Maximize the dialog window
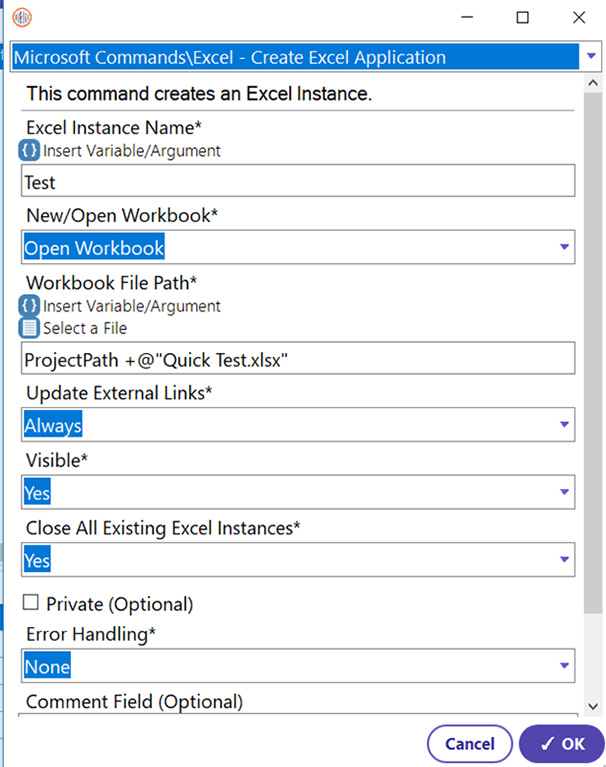 pyautogui.click(x=522, y=18)
